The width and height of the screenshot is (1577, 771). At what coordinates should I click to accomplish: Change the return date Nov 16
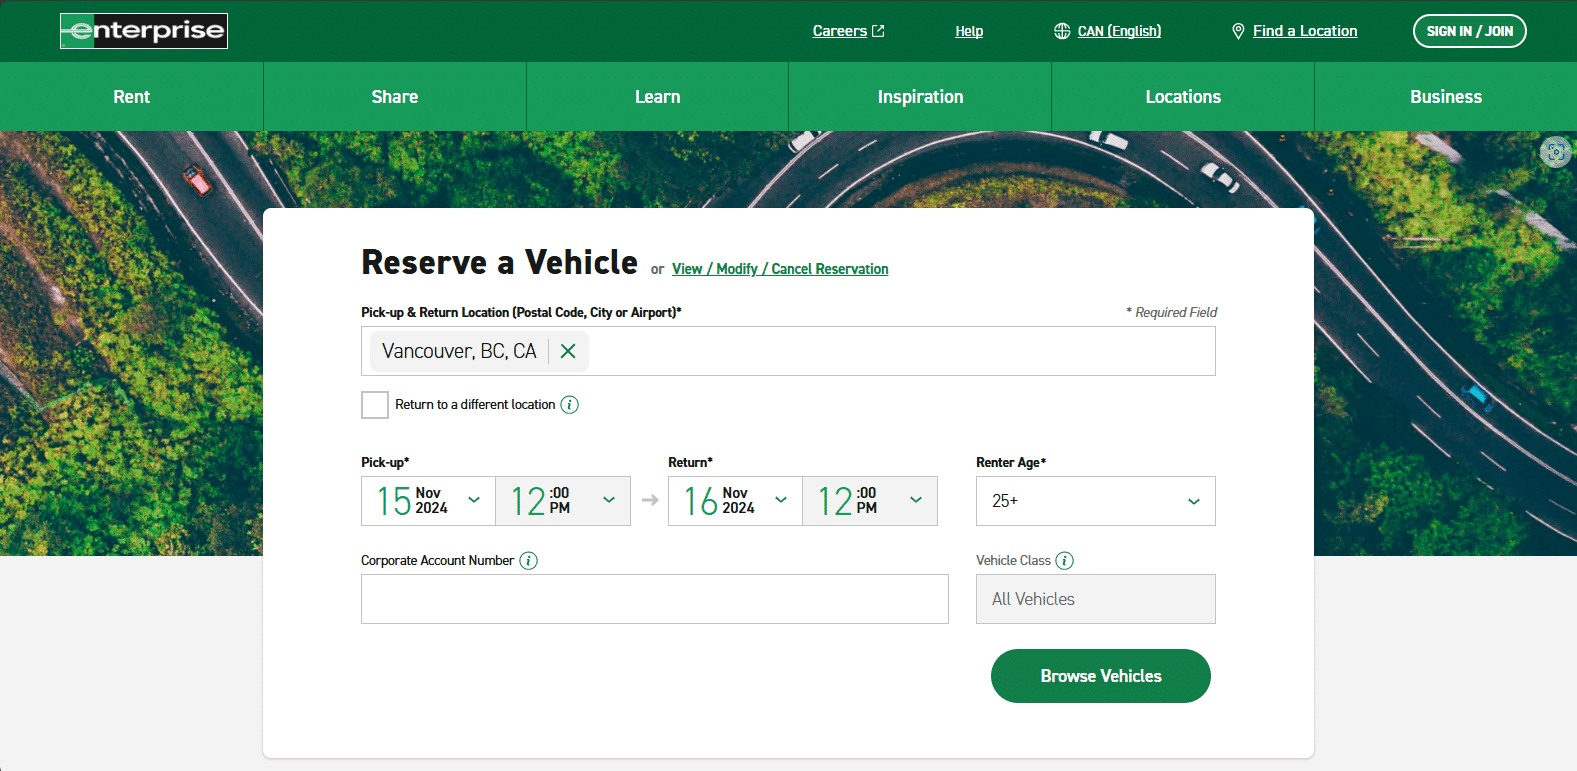point(735,501)
